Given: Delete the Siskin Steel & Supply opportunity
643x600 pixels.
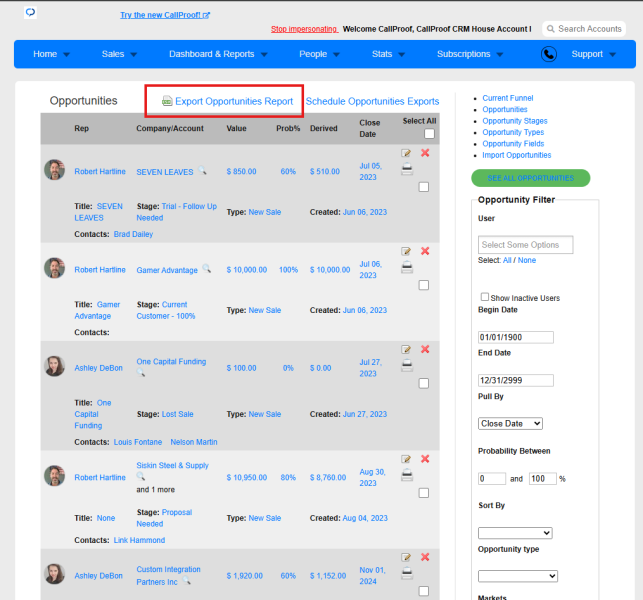Looking at the screenshot, I should 425,459.
